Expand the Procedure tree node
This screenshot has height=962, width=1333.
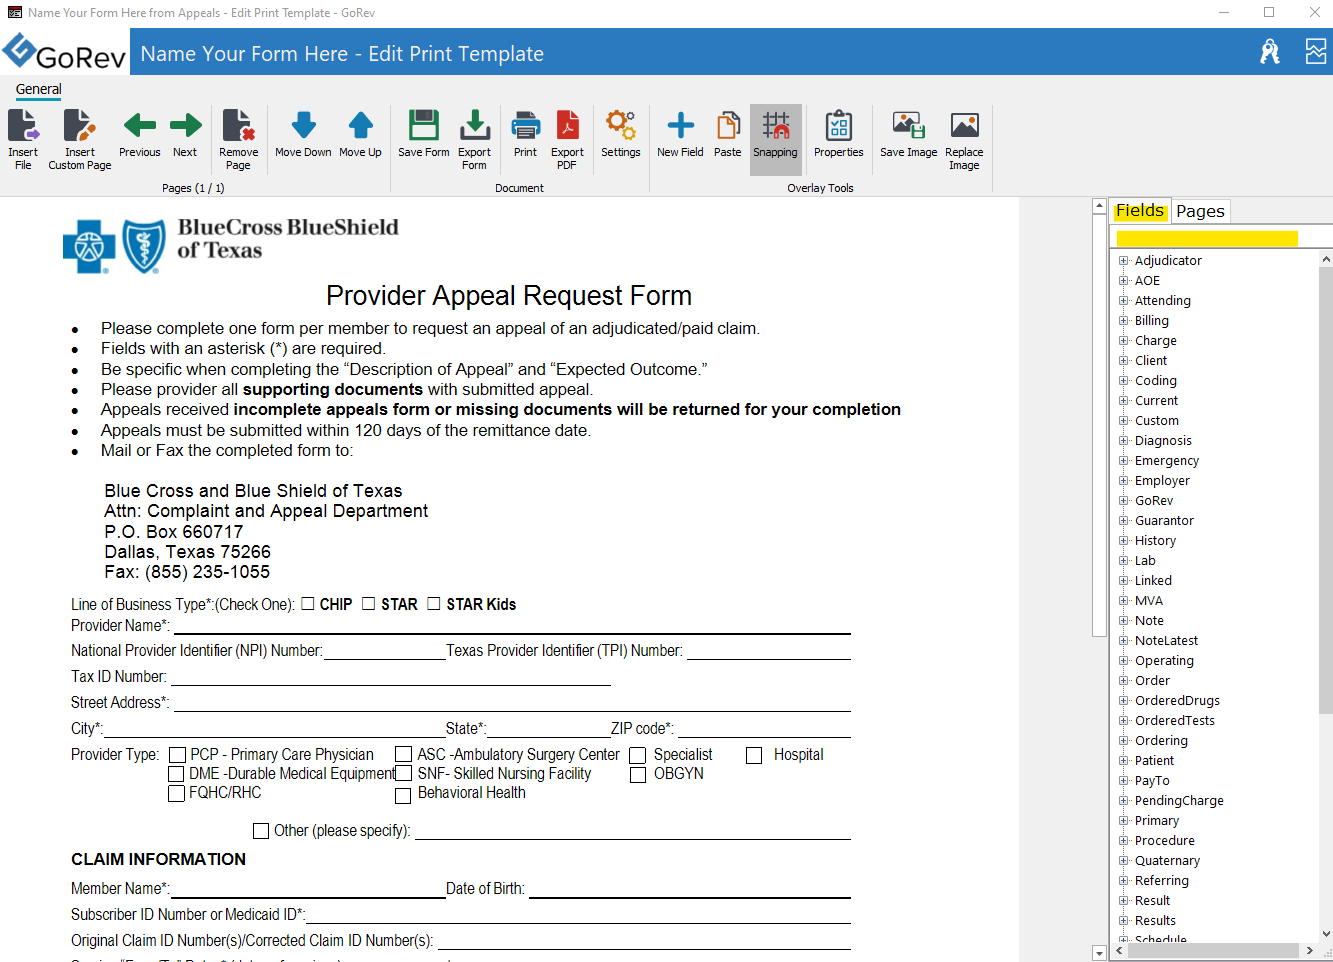click(1123, 841)
